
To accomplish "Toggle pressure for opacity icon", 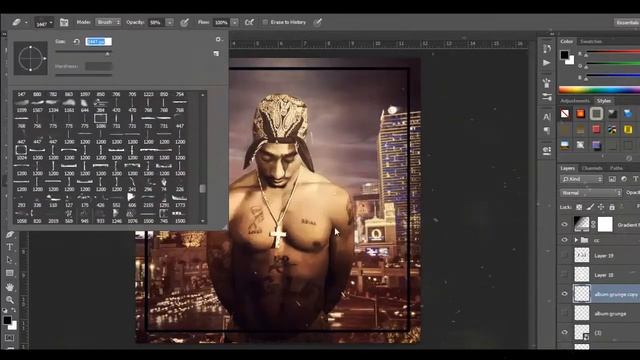I will pos(184,22).
